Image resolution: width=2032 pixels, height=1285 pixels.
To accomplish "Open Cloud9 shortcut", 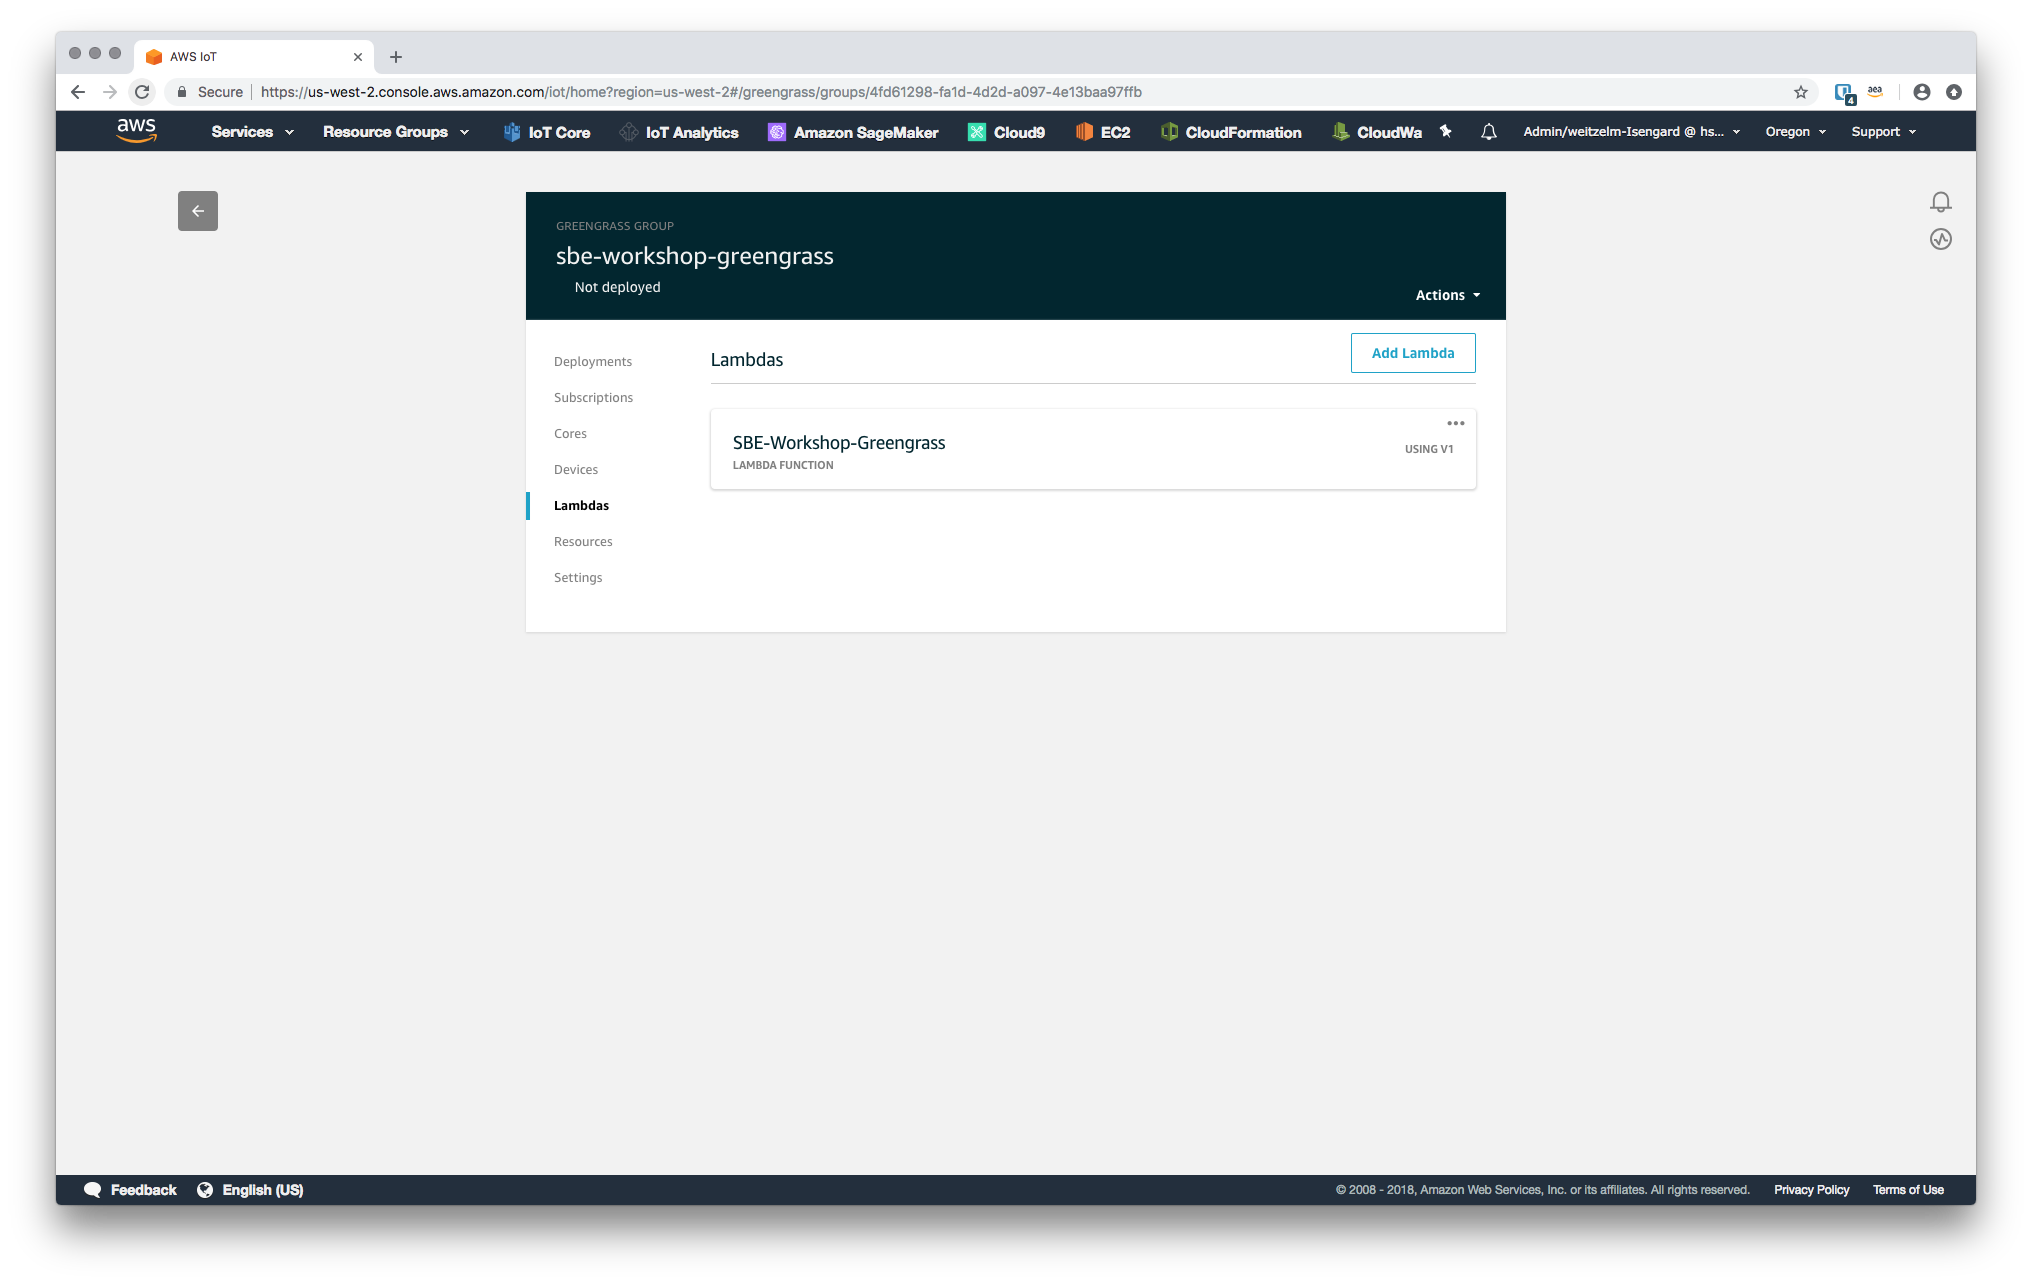I will point(1006,132).
